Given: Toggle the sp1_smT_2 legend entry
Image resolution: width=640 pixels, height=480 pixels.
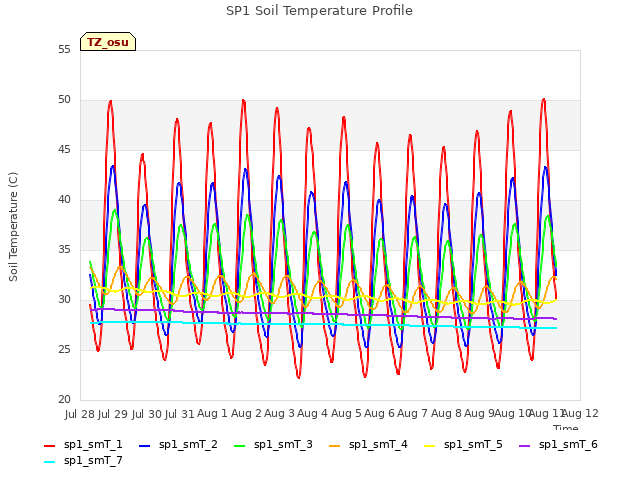Looking at the screenshot, I should pyautogui.click(x=178, y=444).
